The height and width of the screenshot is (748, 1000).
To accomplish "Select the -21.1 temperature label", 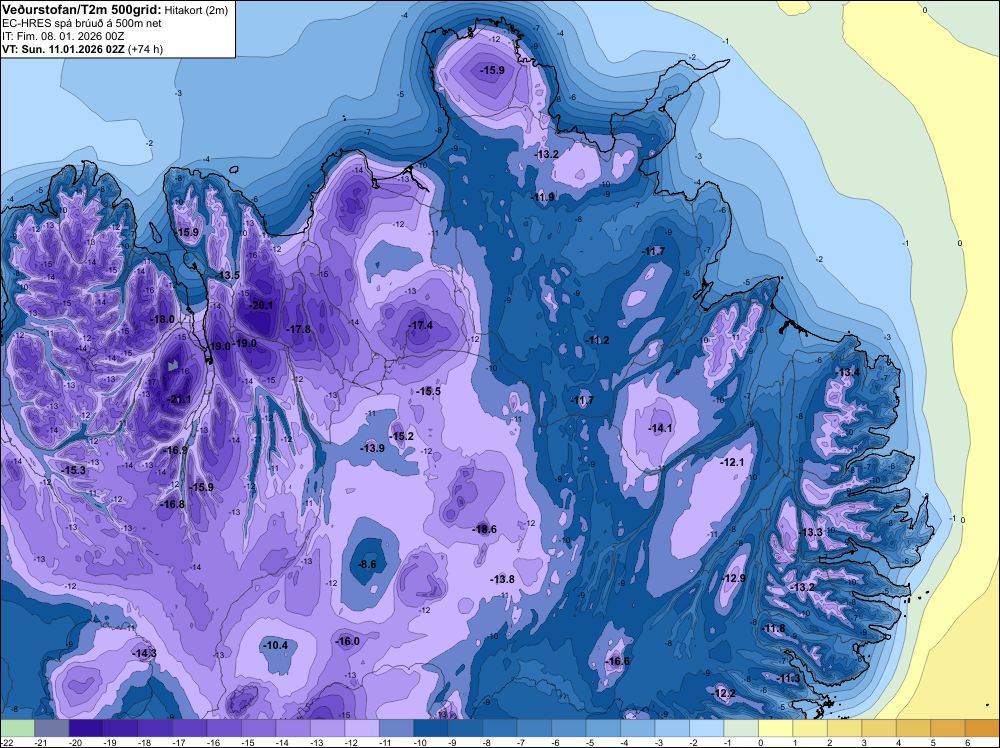I will click(179, 400).
